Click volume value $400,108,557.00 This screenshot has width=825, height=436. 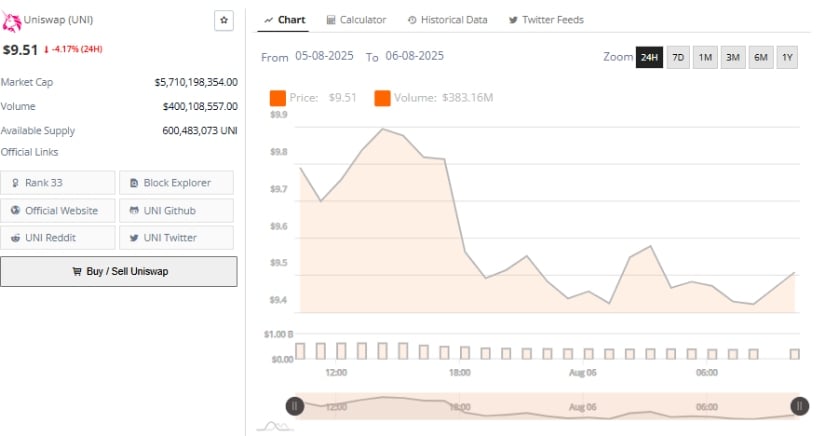[x=200, y=106]
